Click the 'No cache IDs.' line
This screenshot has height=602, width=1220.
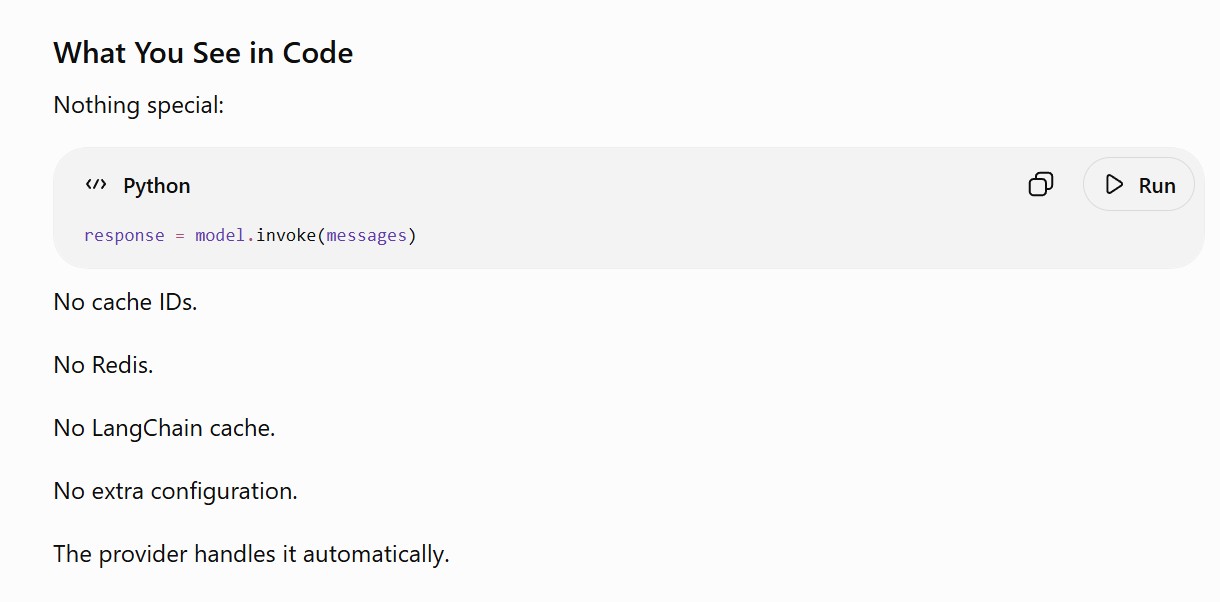(x=125, y=302)
